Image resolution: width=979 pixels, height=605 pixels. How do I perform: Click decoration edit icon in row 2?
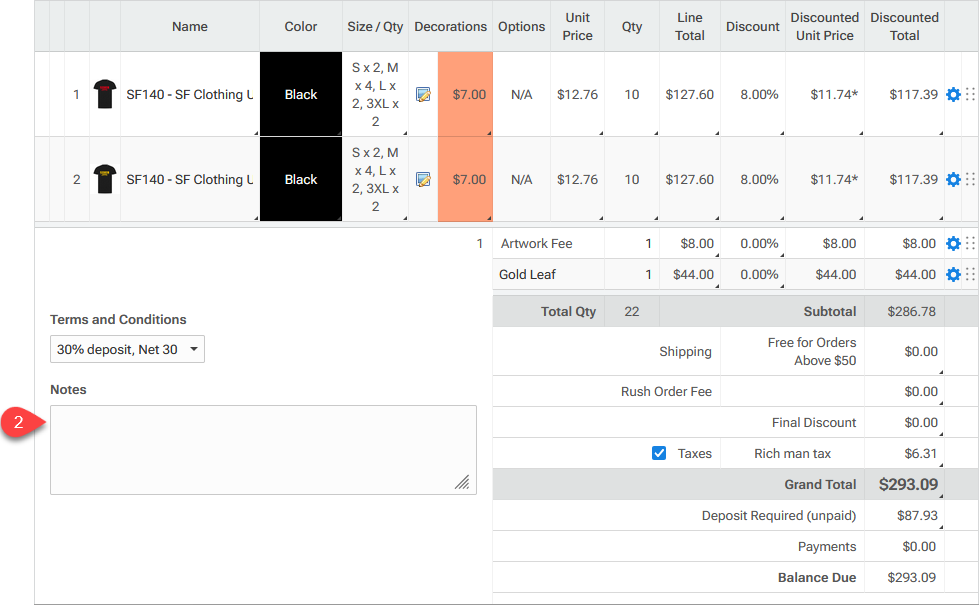423,180
